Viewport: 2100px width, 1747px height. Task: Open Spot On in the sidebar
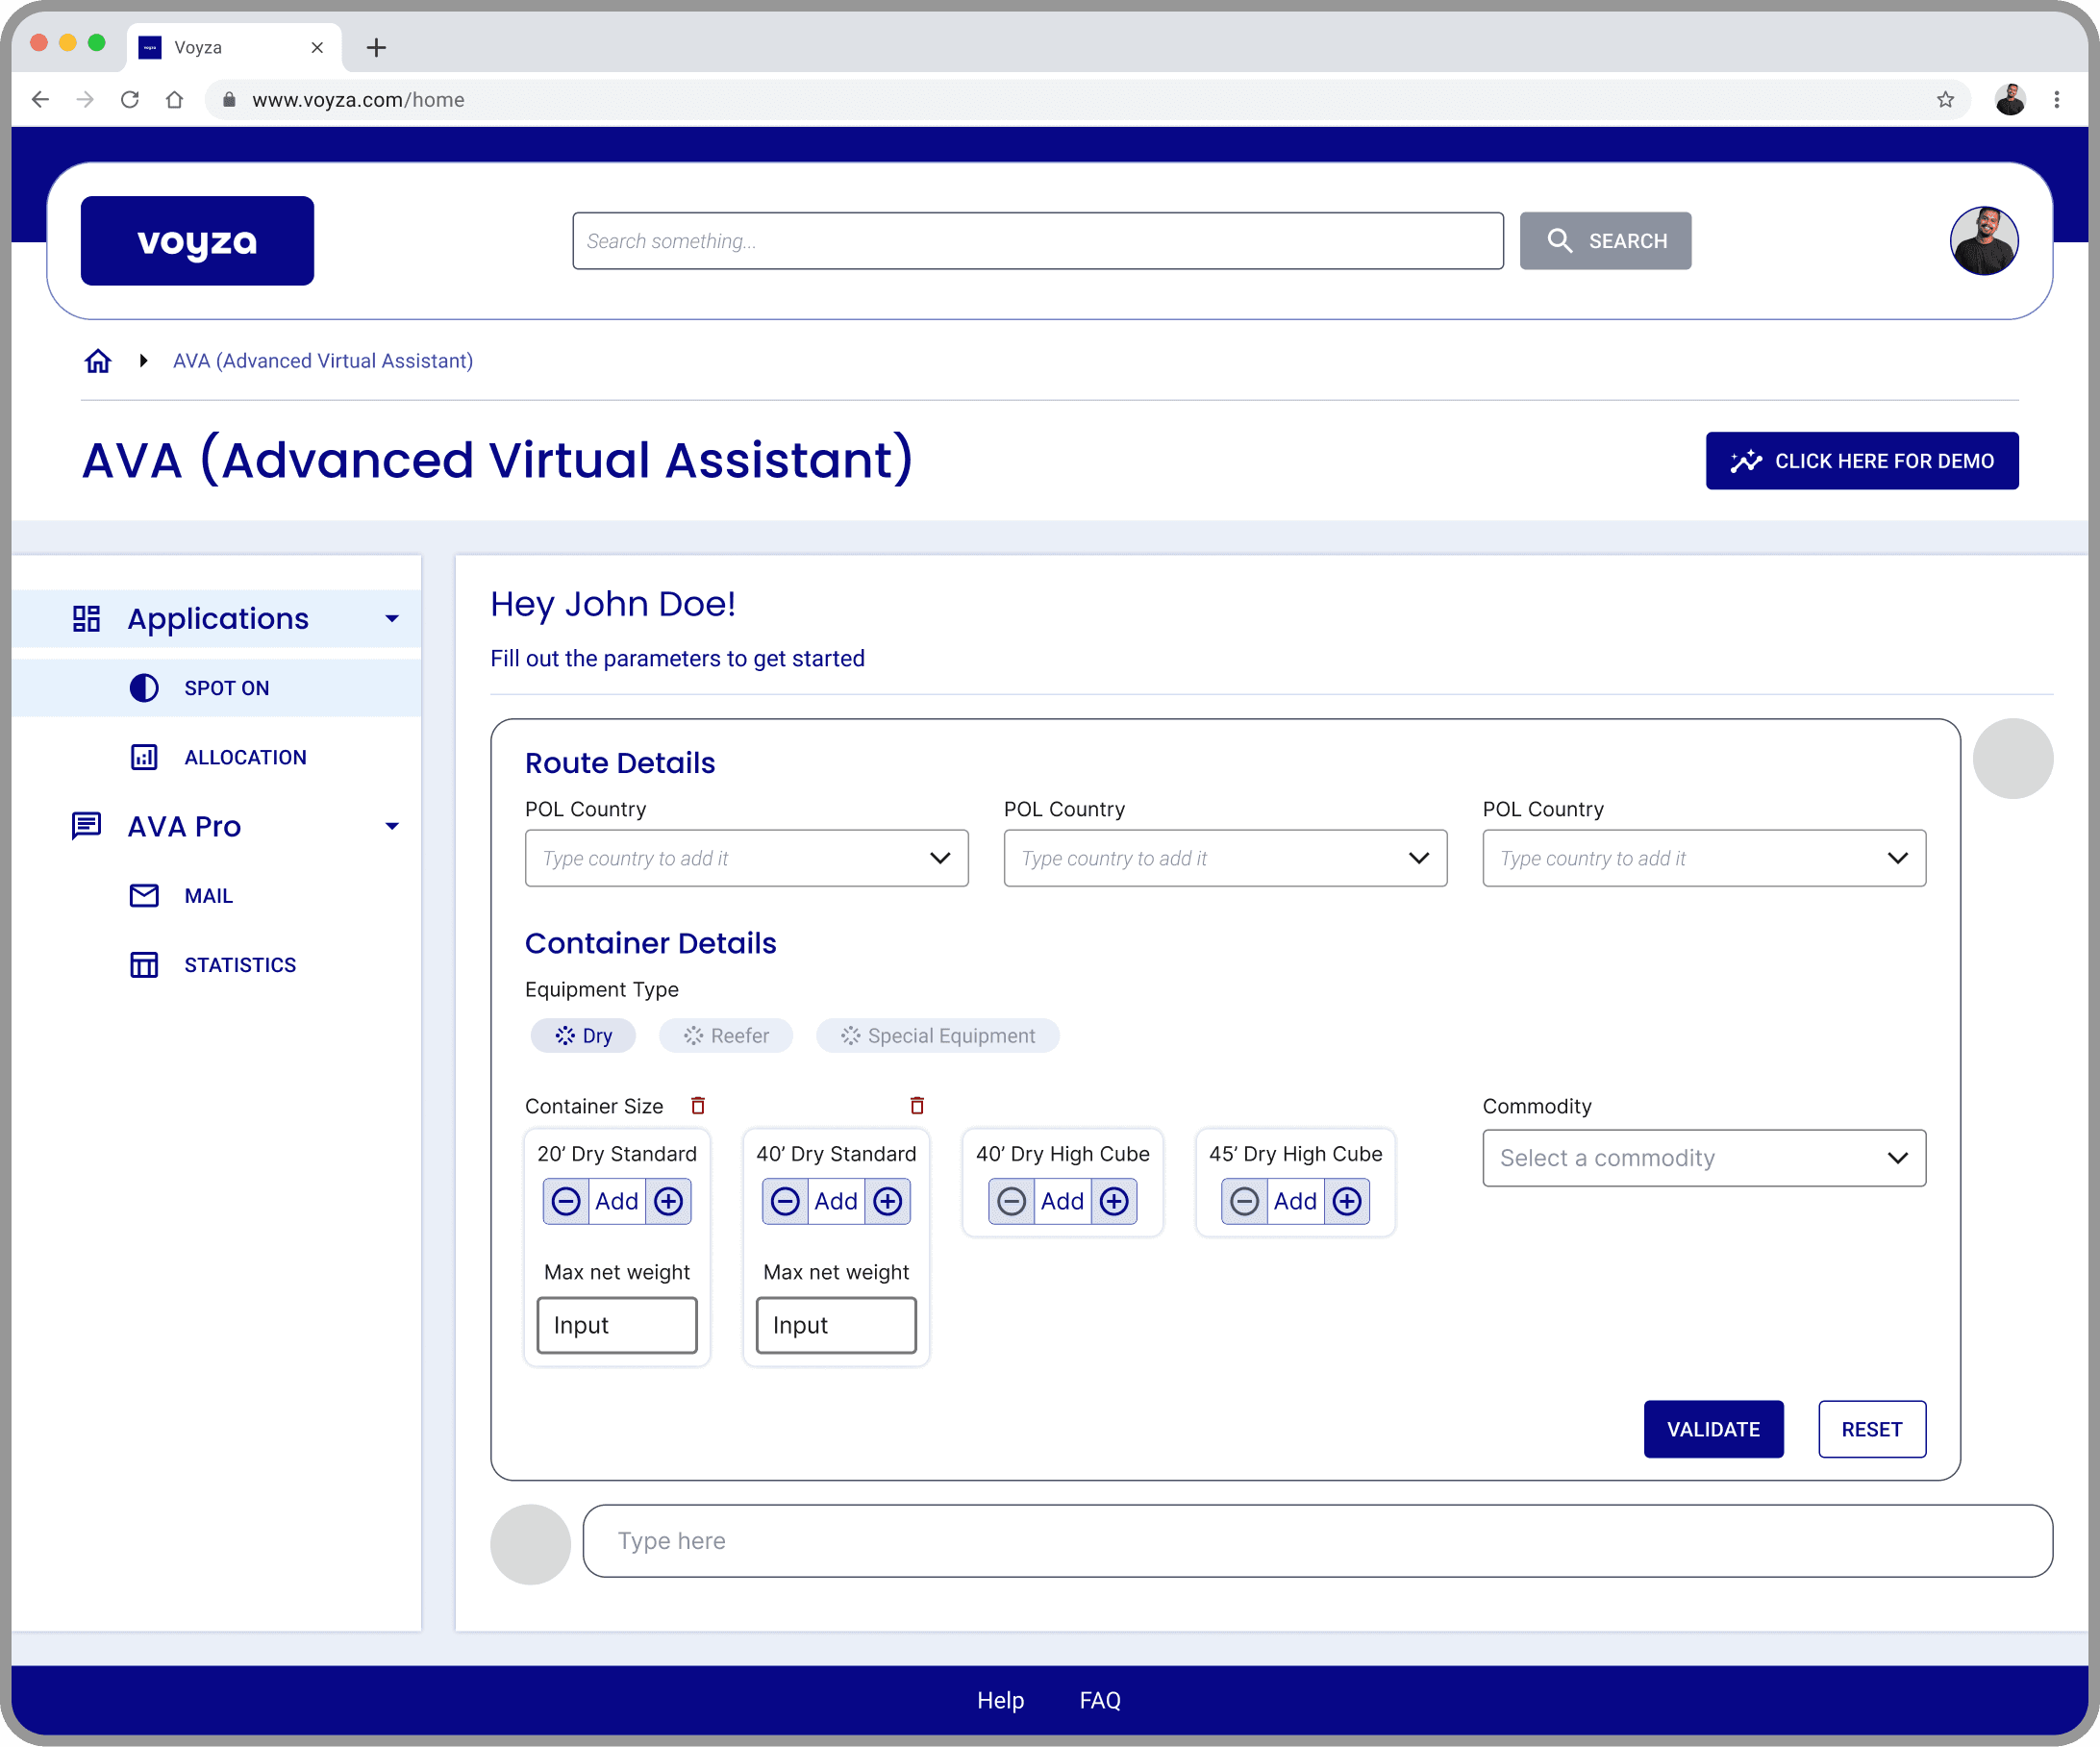point(217,688)
